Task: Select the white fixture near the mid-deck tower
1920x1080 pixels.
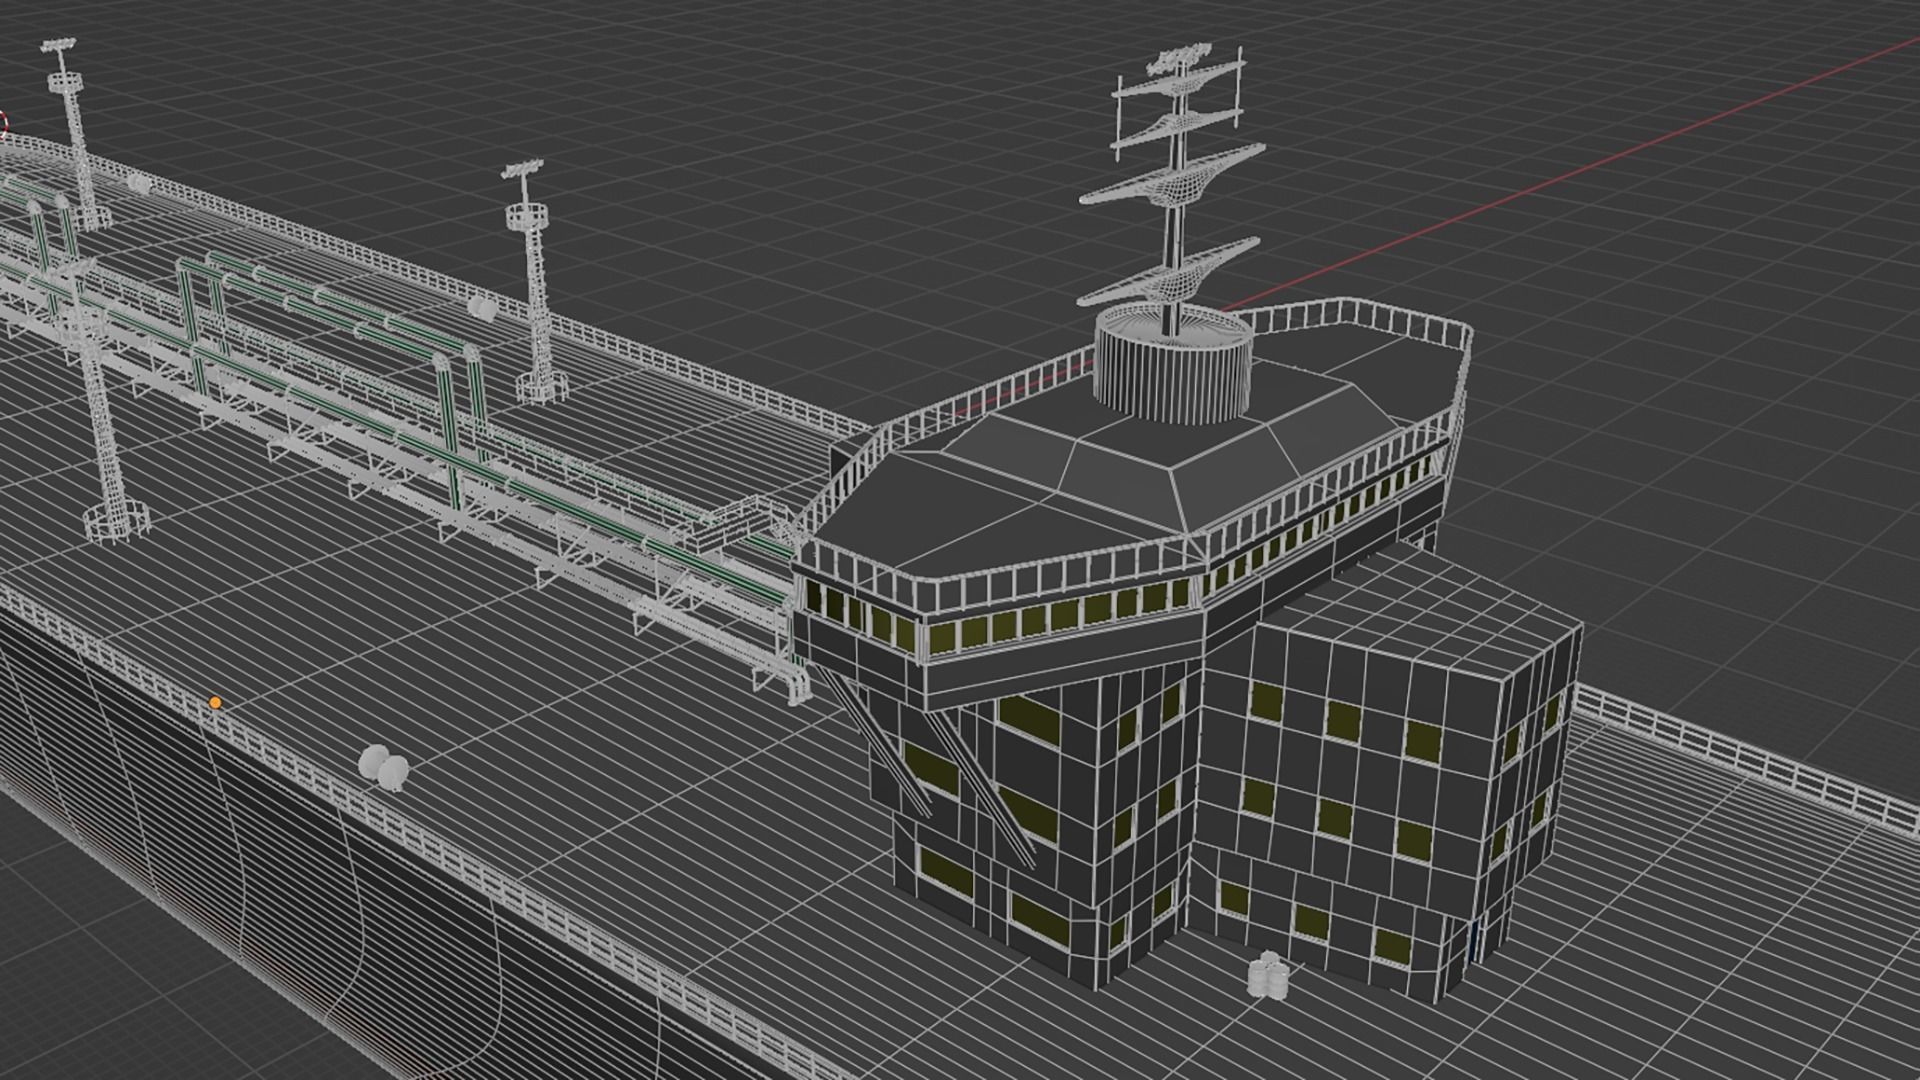Action: point(483,308)
